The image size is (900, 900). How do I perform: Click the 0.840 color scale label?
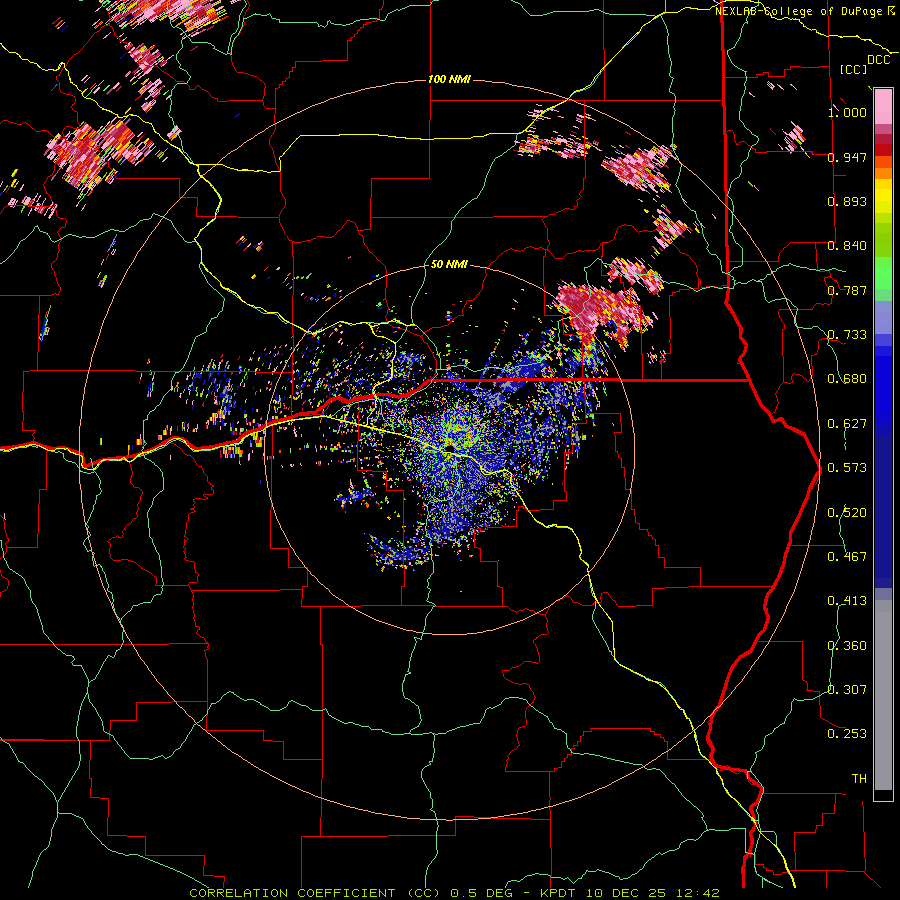coord(847,246)
